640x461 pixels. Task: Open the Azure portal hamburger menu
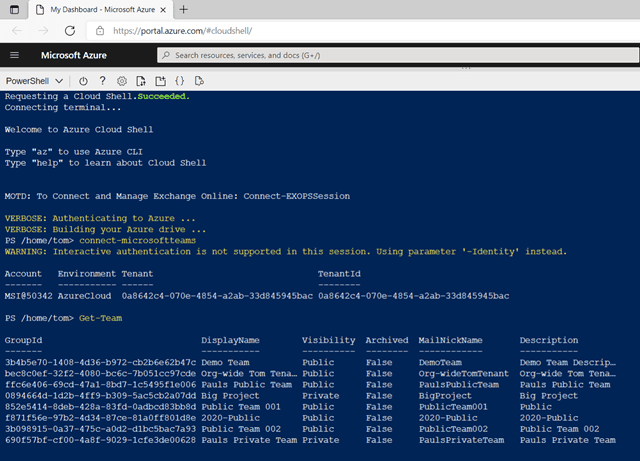coord(14,55)
